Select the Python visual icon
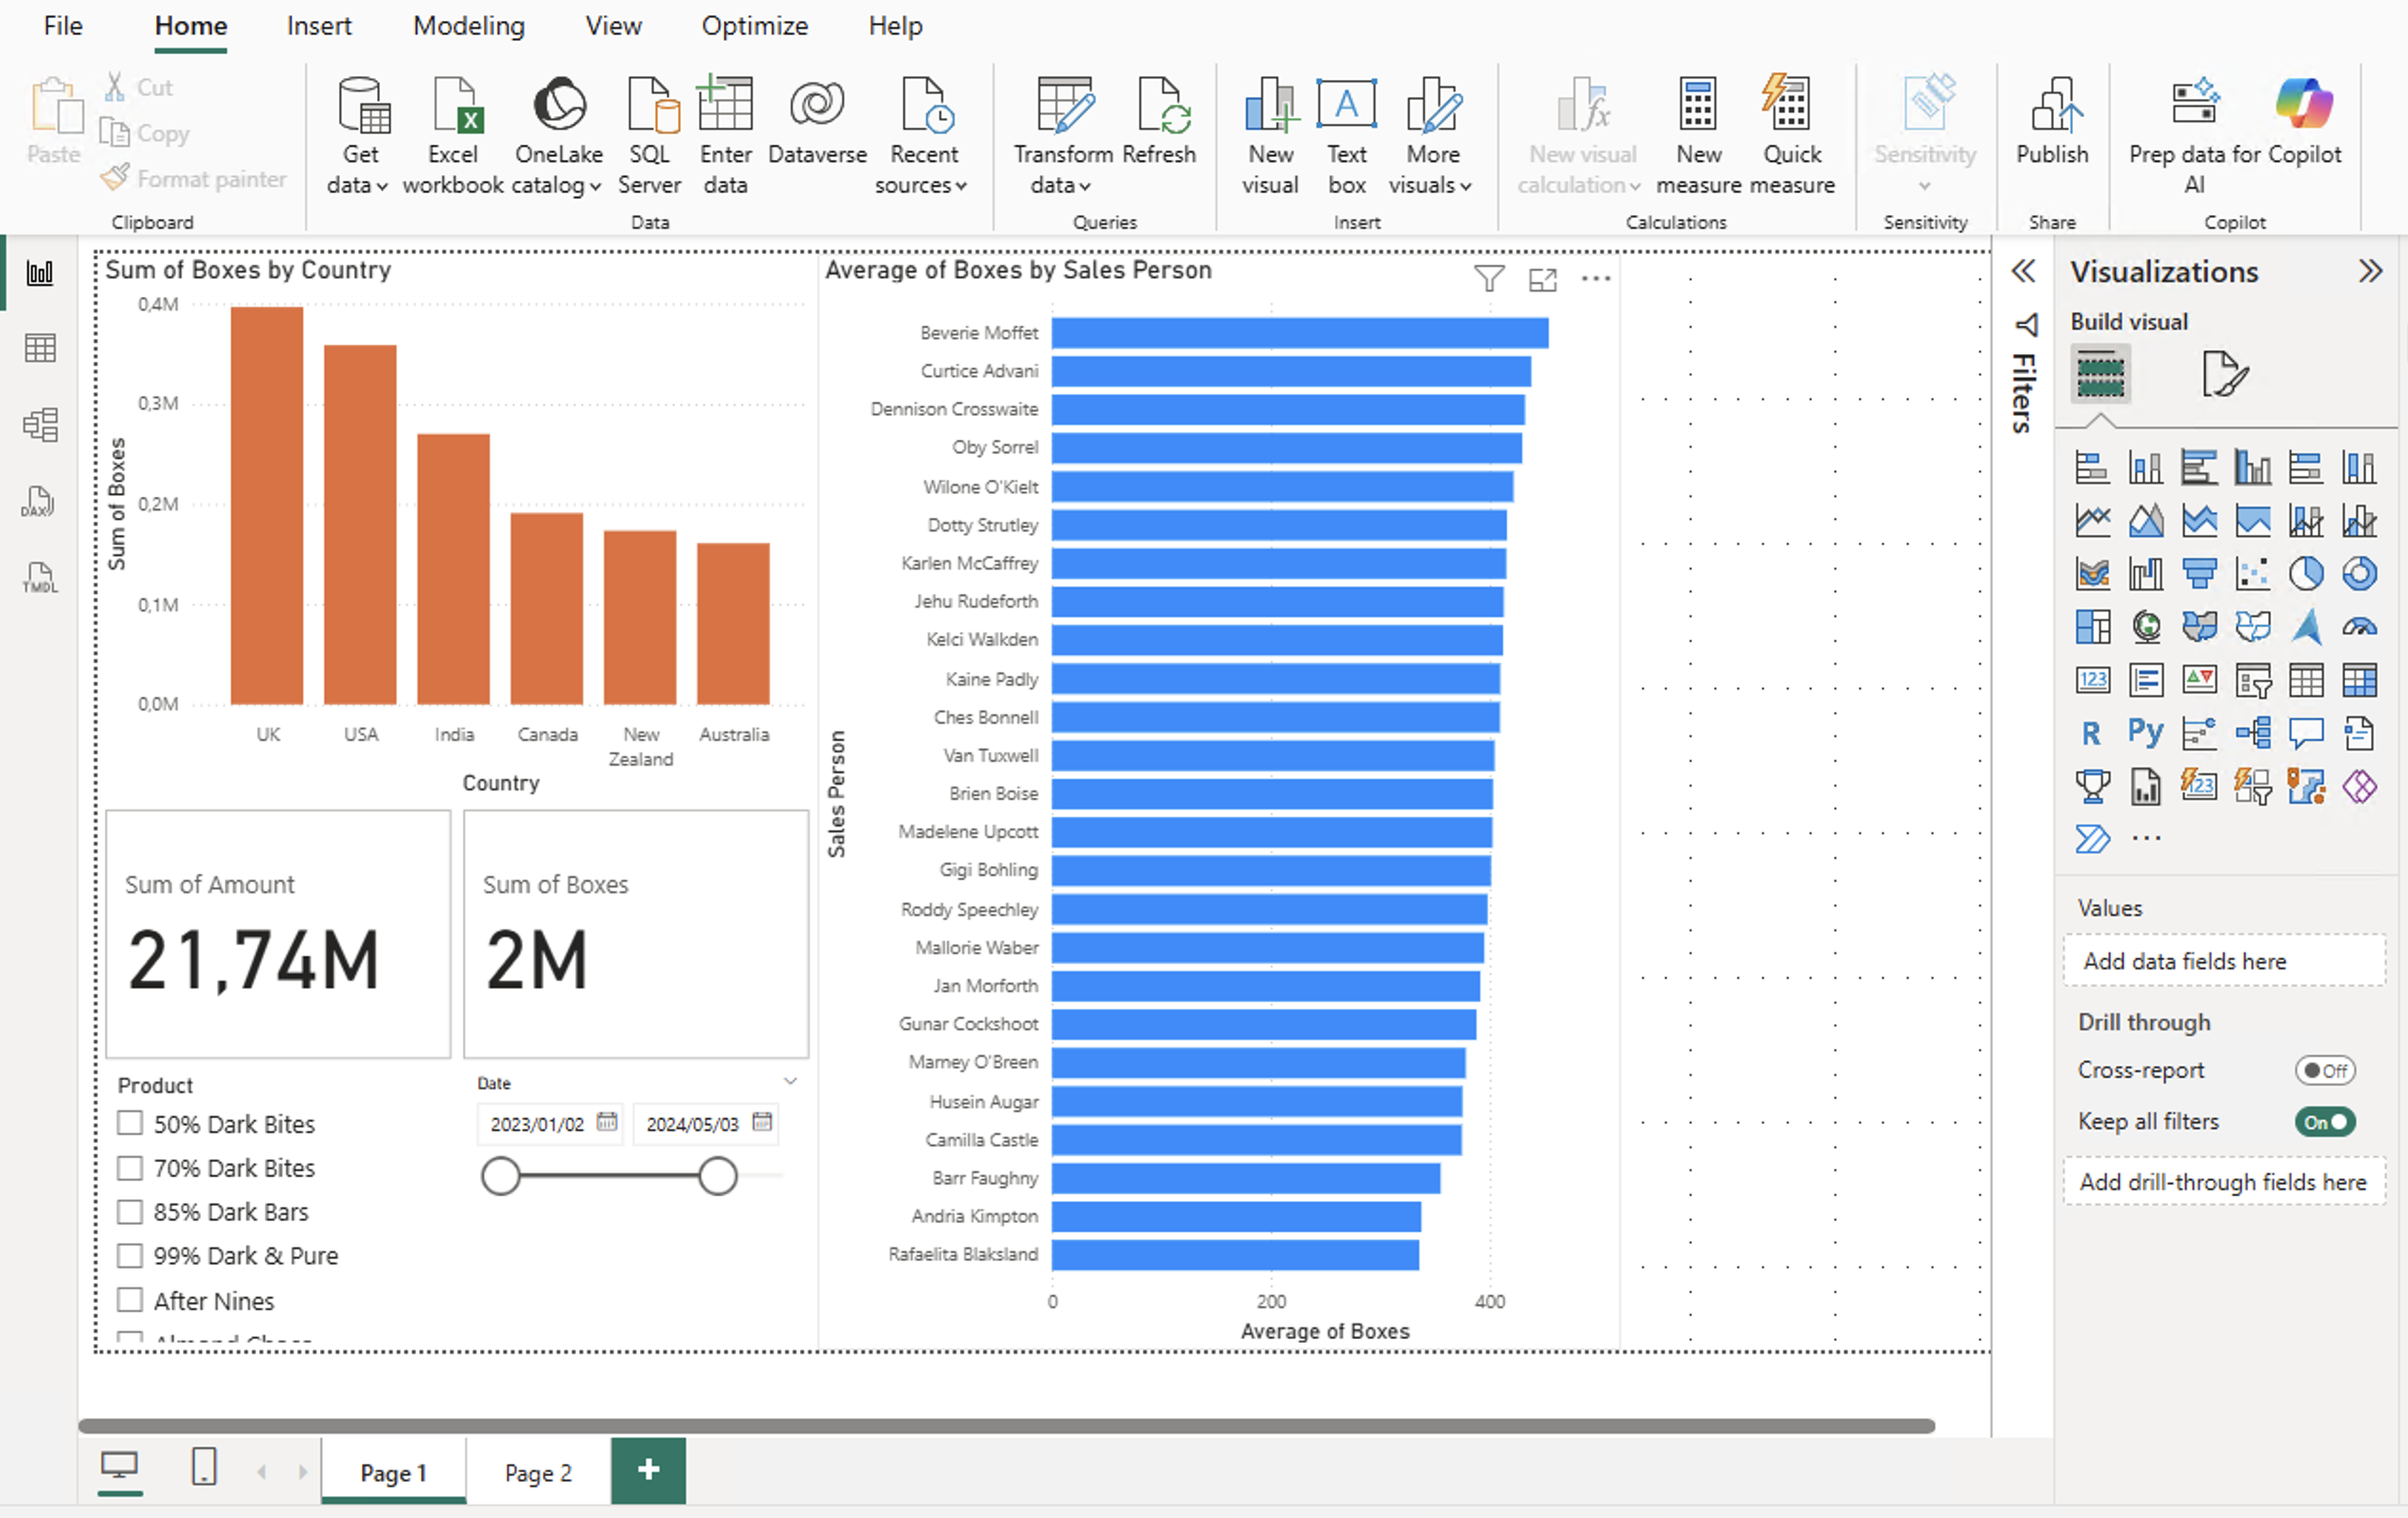 pos(2145,733)
